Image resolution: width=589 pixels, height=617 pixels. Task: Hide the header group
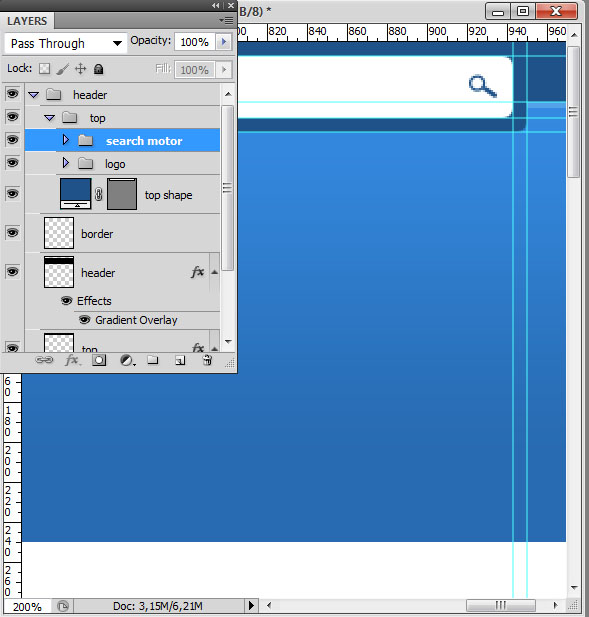point(13,94)
